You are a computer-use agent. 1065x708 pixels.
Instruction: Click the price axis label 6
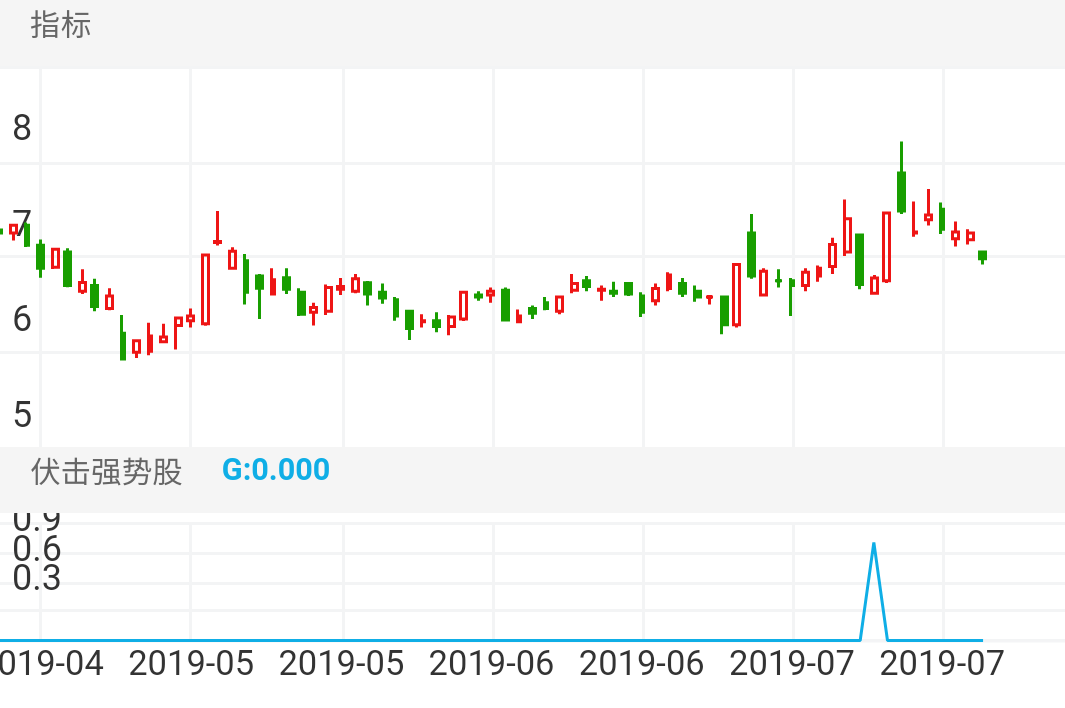(22, 319)
